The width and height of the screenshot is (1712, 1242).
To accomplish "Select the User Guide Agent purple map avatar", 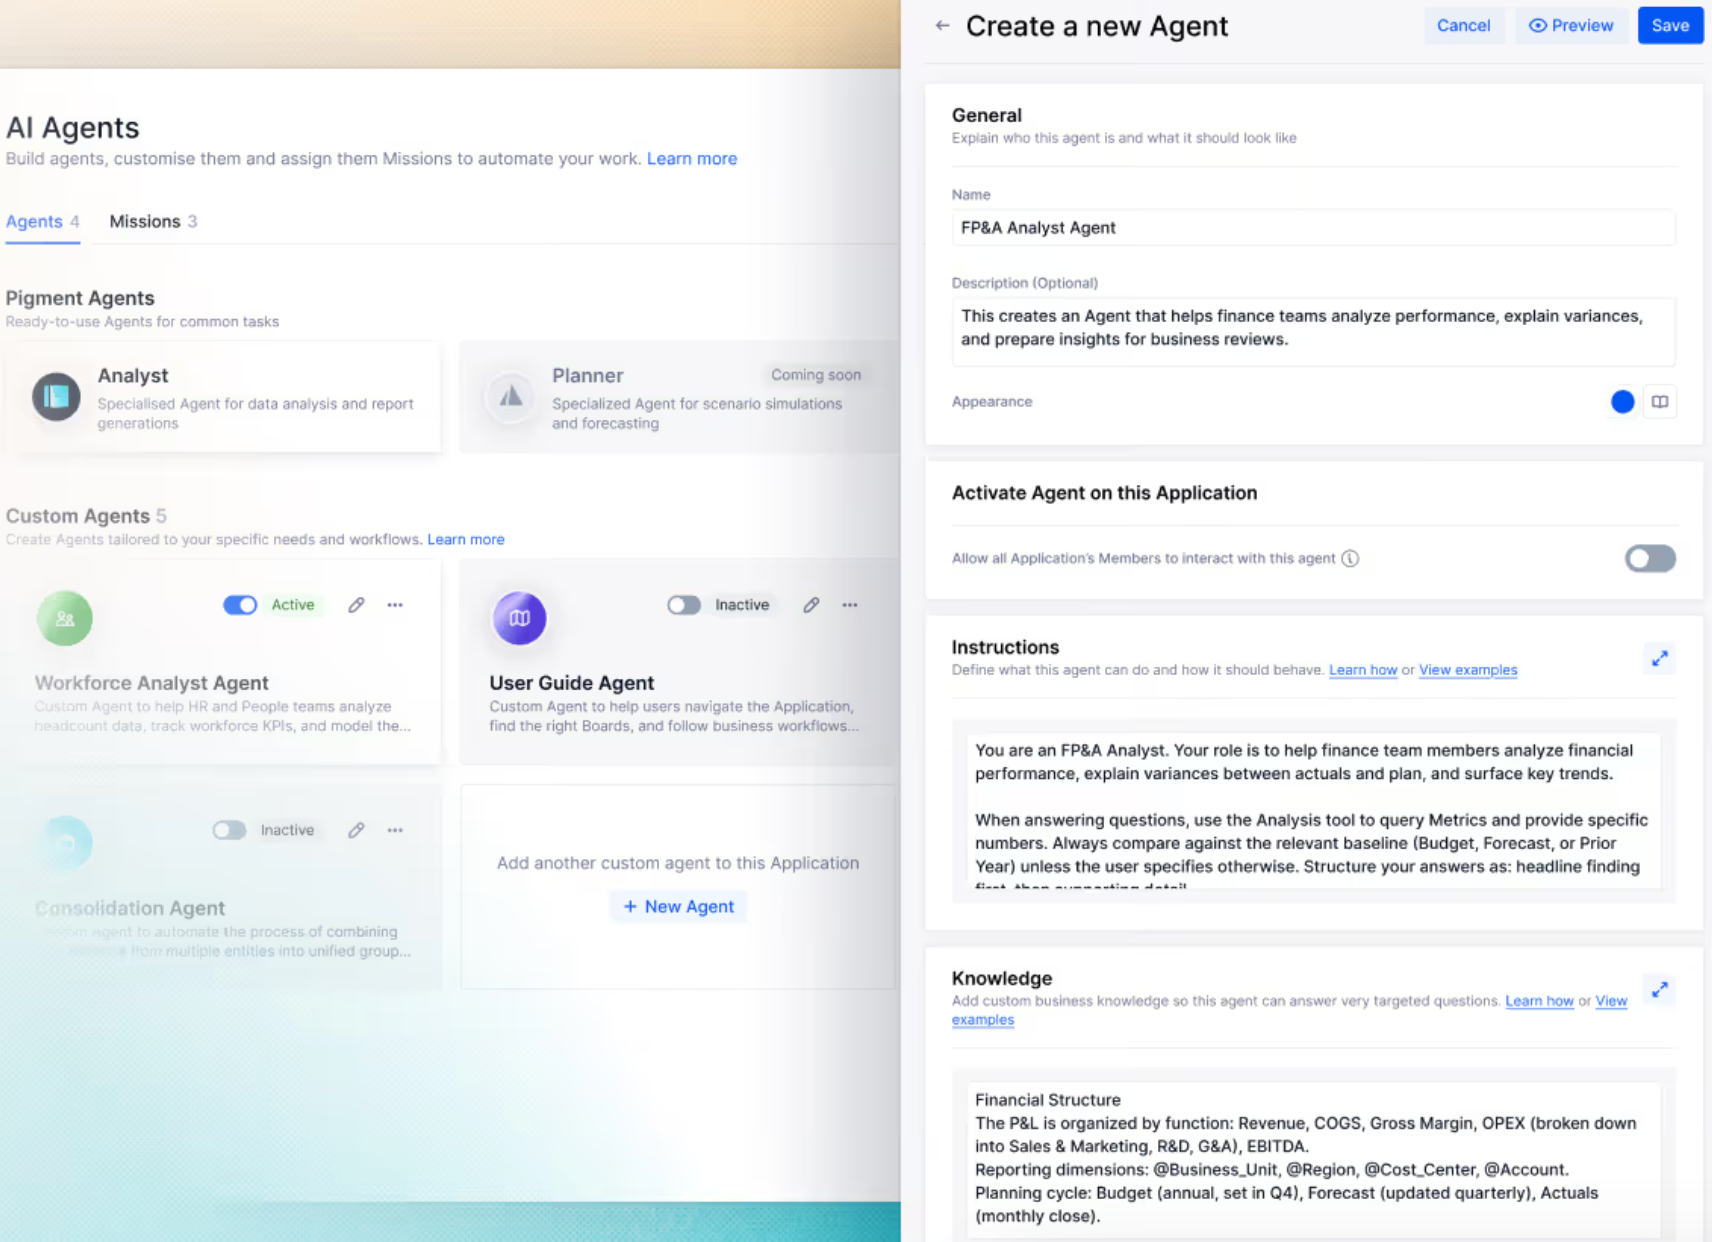I will [520, 618].
